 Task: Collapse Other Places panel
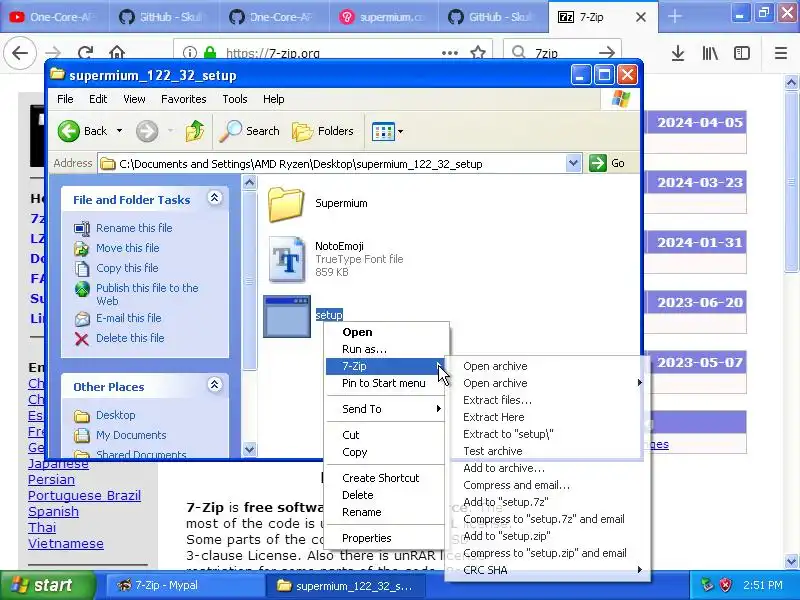215,385
